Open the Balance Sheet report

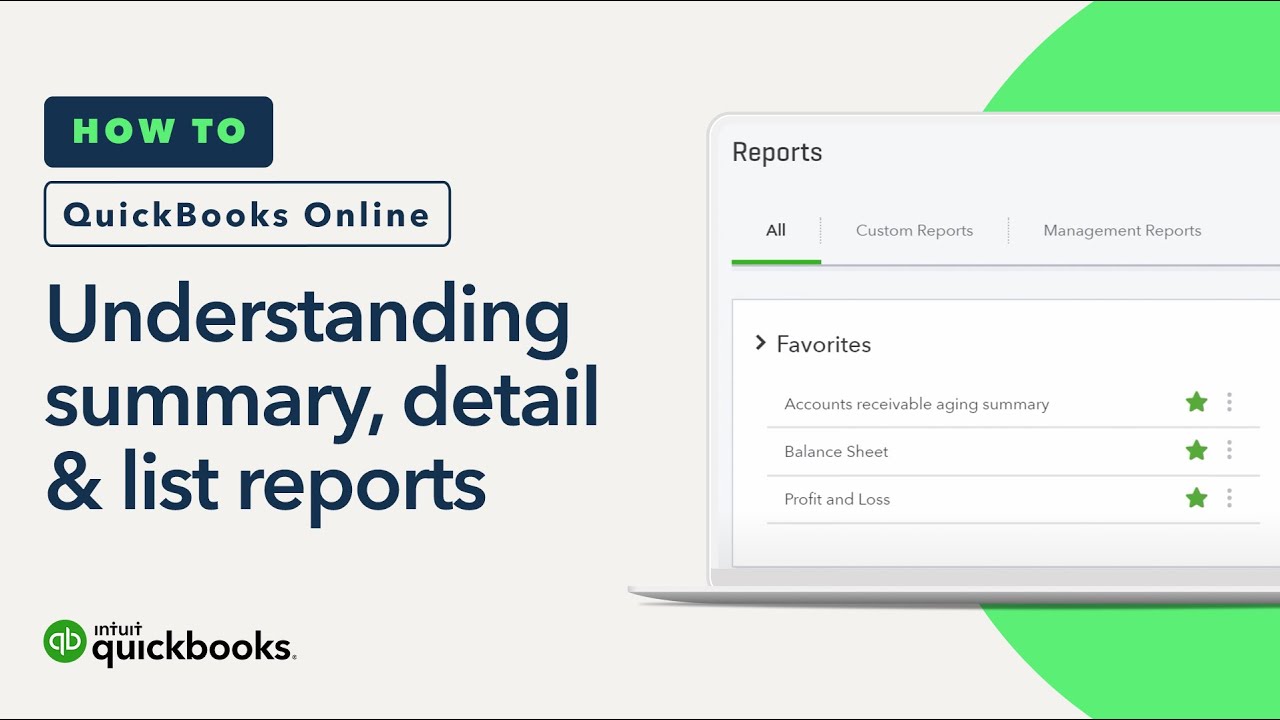(836, 451)
